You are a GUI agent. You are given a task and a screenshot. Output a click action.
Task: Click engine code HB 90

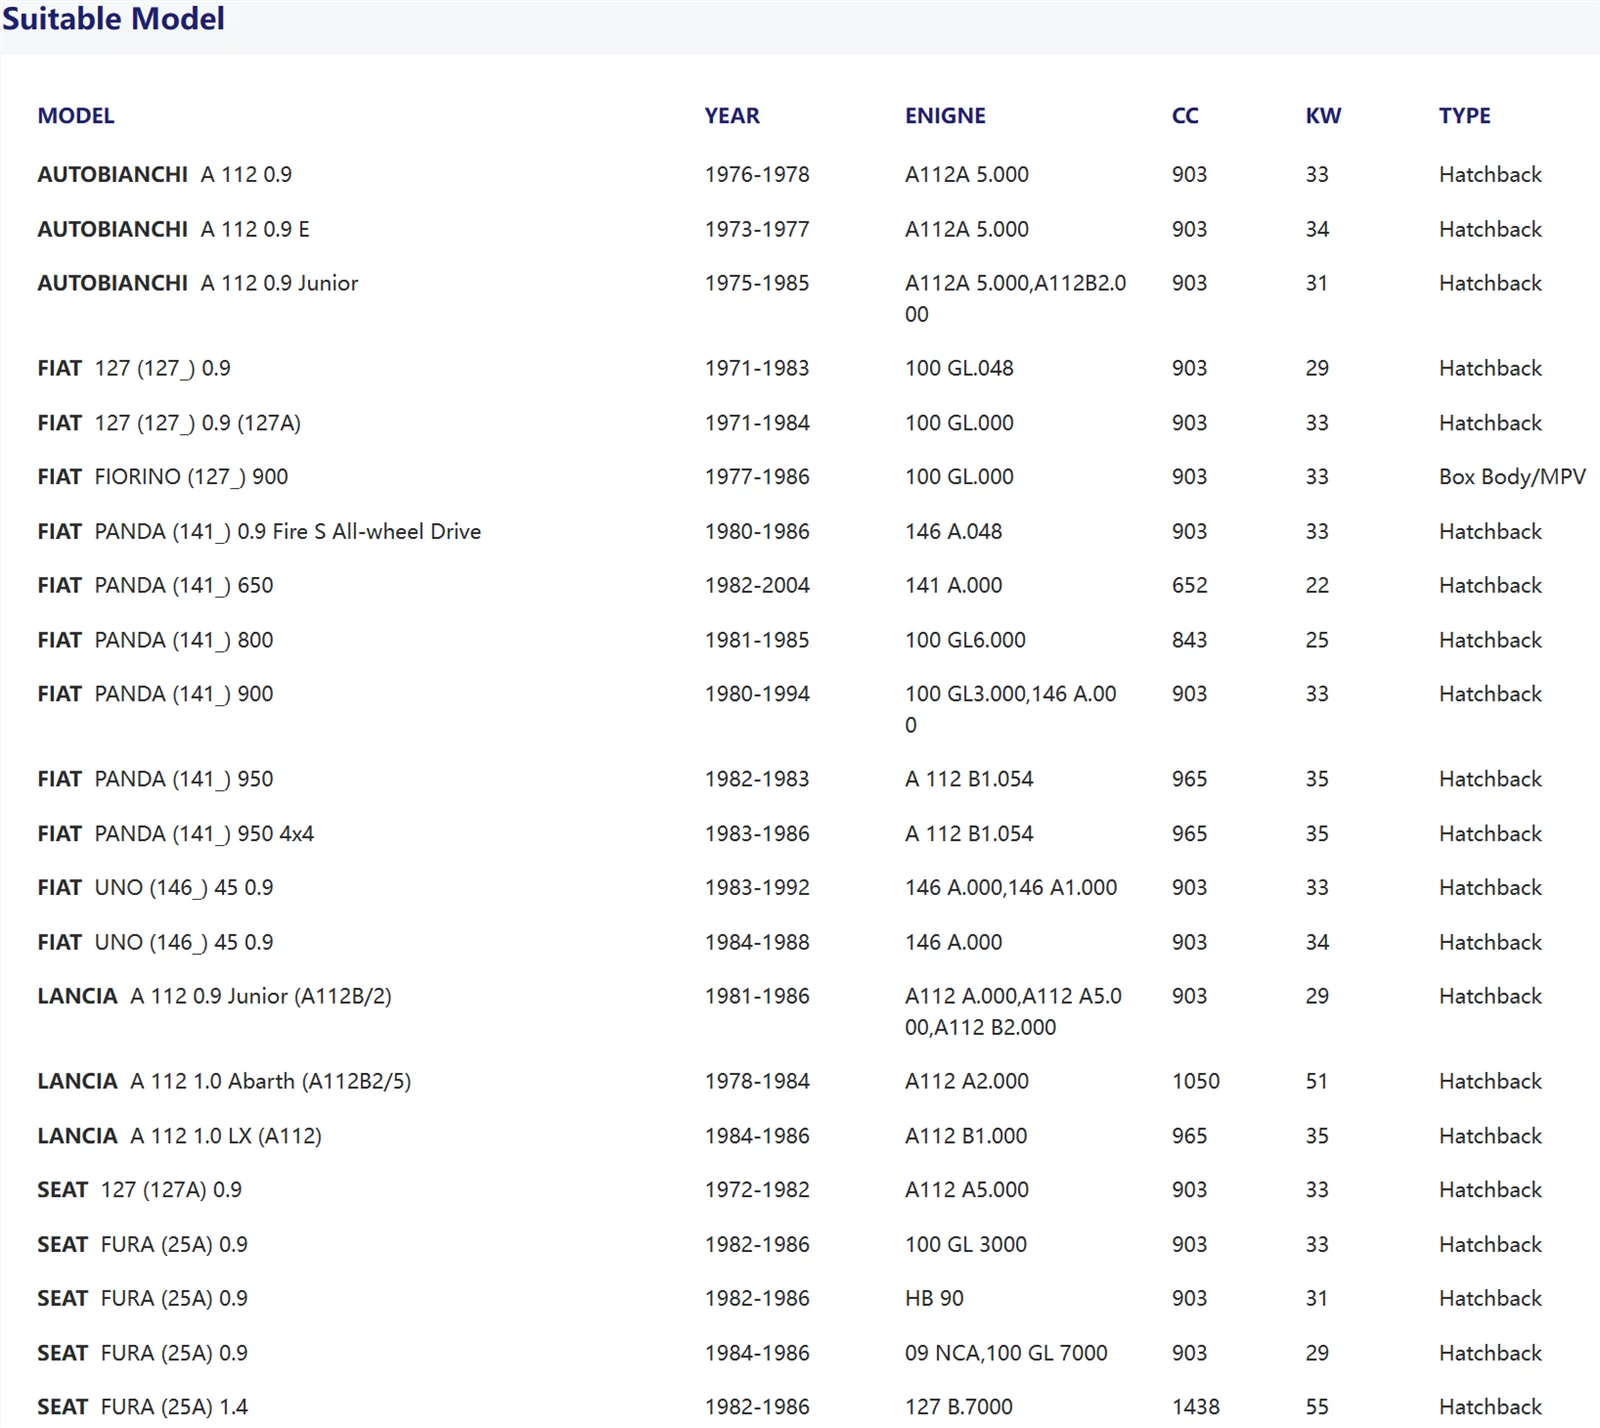(934, 1299)
